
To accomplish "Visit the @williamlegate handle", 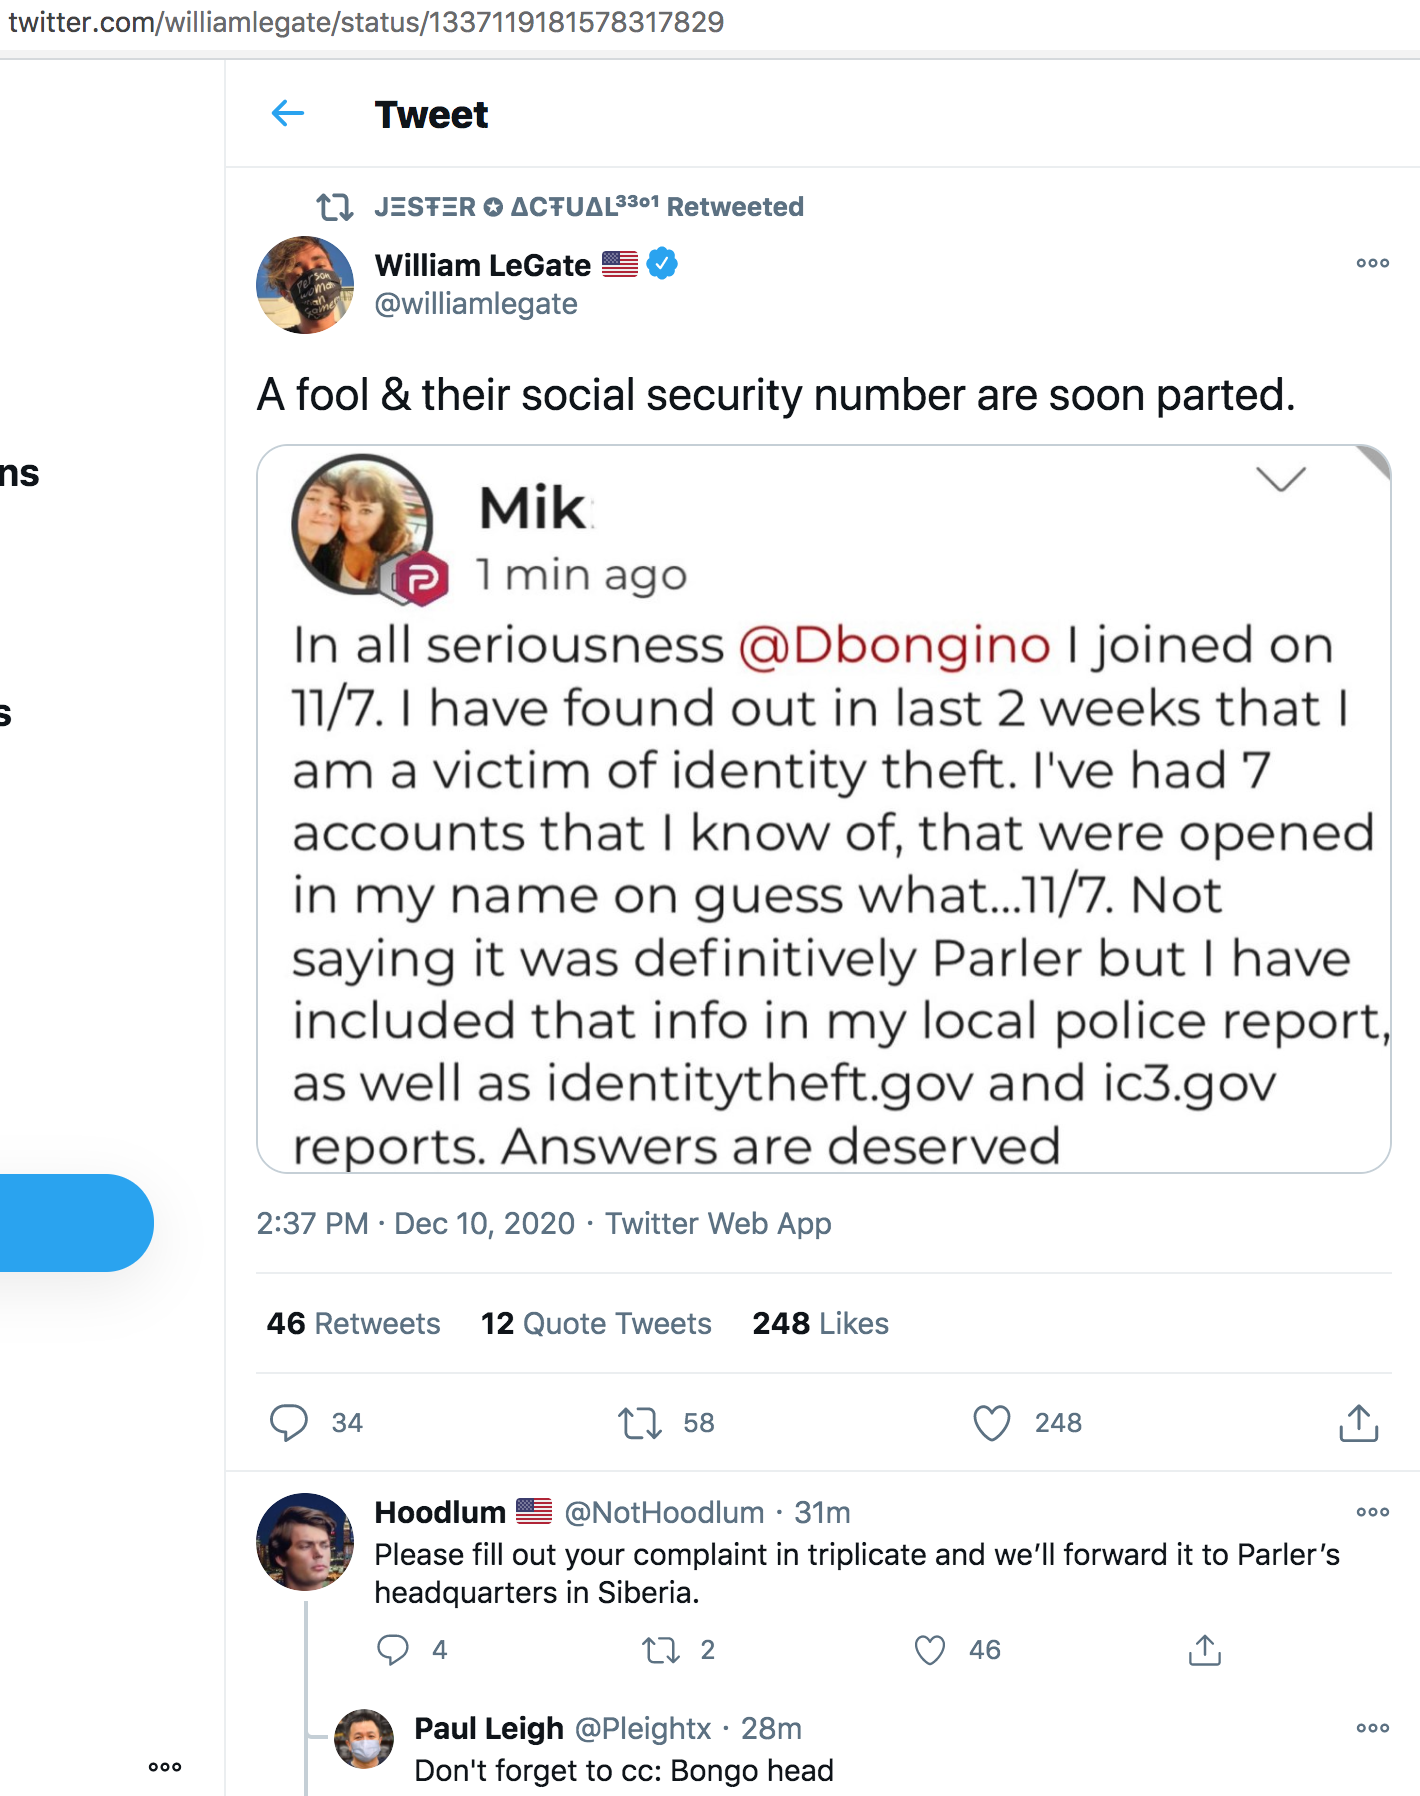I will tap(476, 304).
